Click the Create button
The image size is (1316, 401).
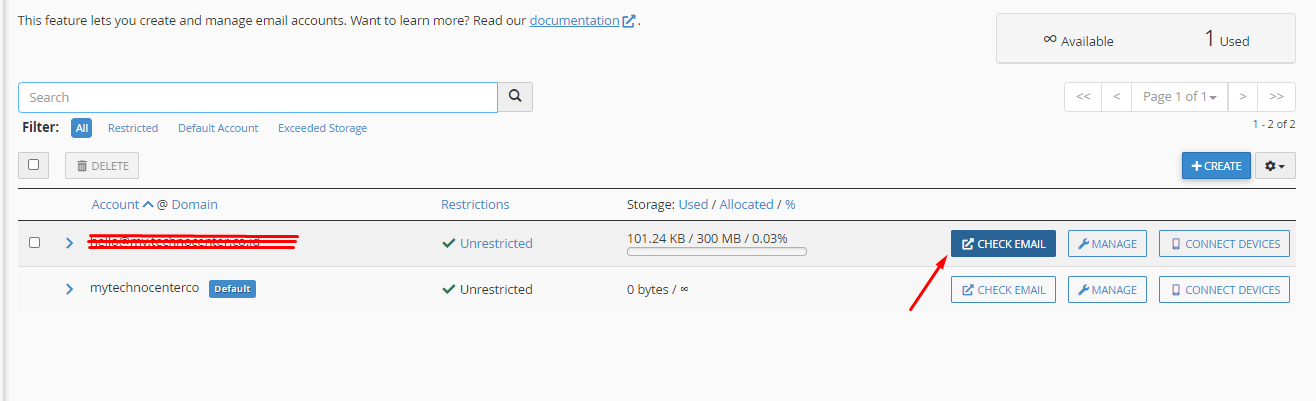pyautogui.click(x=1216, y=166)
